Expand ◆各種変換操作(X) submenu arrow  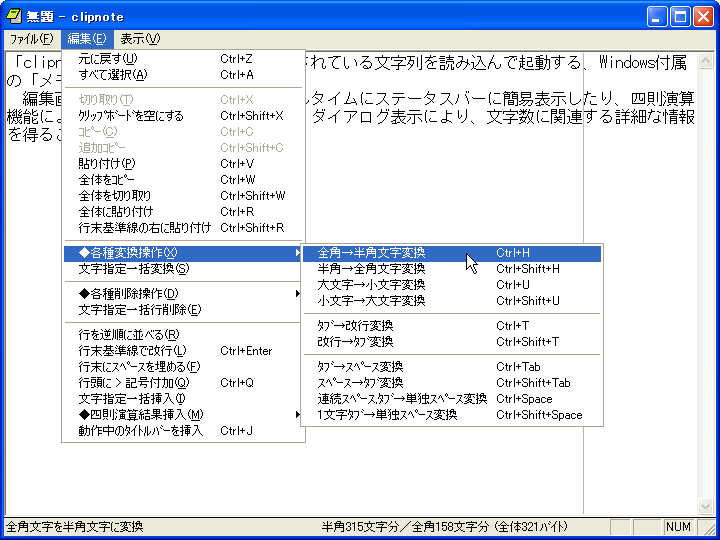(x=298, y=253)
